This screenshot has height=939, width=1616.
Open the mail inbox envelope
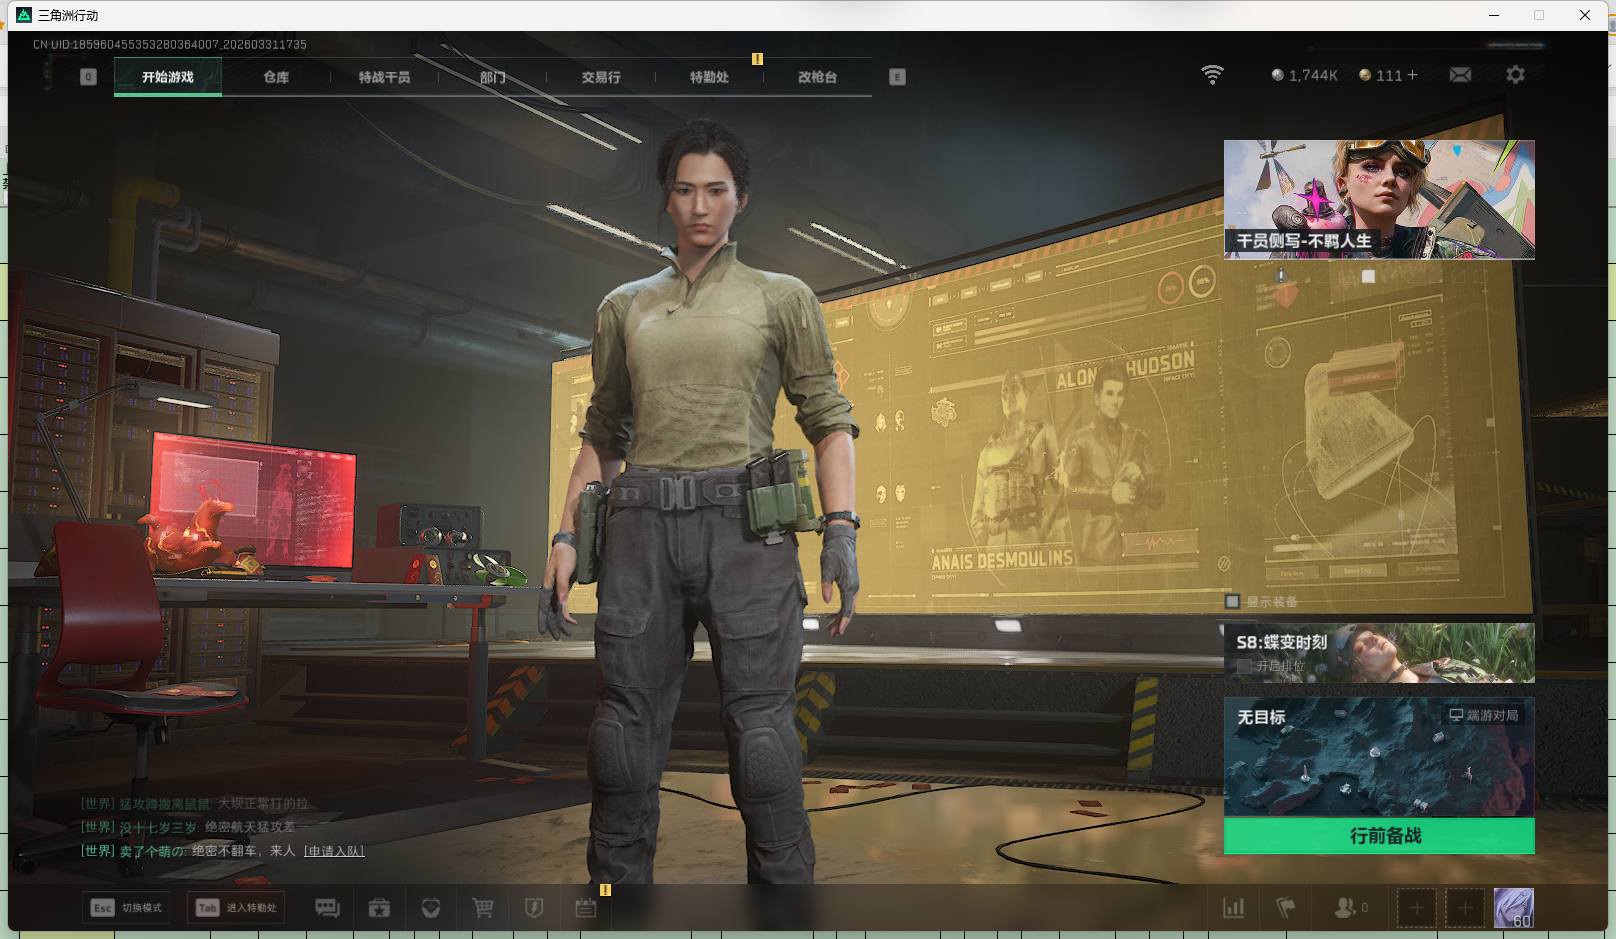pos(1460,75)
